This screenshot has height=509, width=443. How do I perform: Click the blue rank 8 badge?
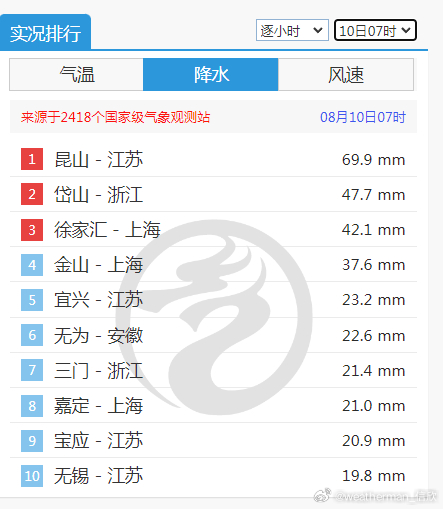click(x=32, y=405)
